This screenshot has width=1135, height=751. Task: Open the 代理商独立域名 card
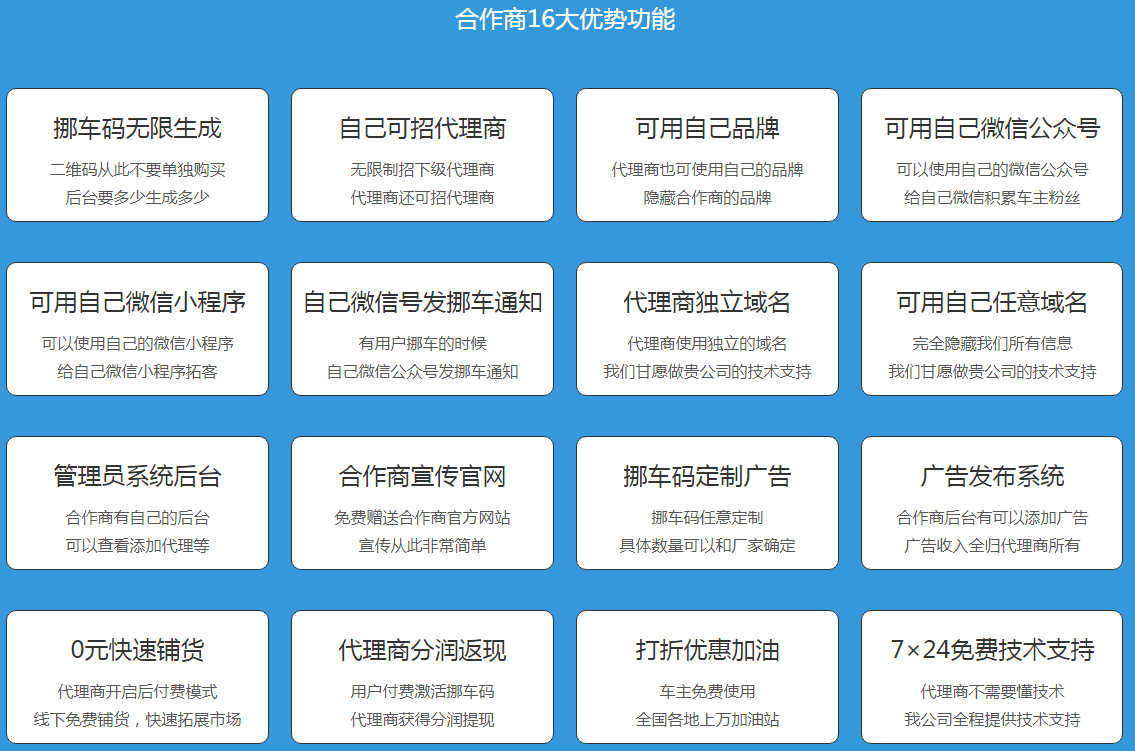[707, 329]
